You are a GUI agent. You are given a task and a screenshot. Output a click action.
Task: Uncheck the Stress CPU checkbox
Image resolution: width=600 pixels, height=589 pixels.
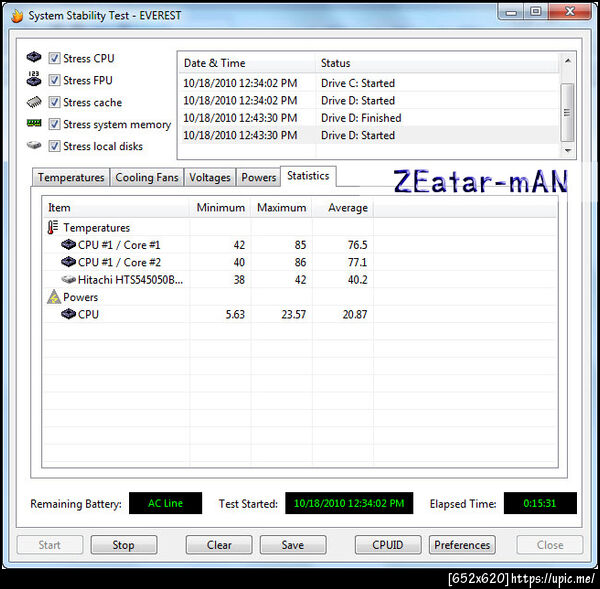coord(54,58)
